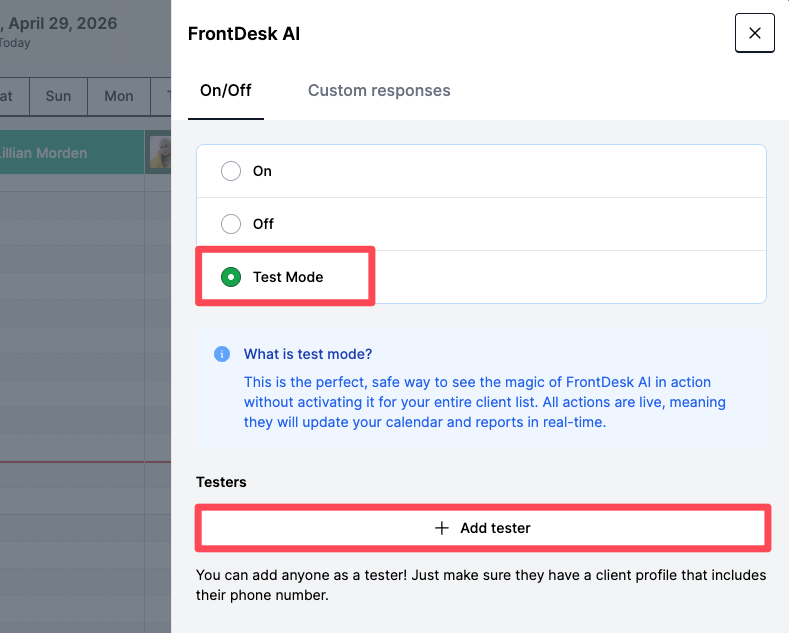Viewport: 789px width, 633px height.
Task: Select the Sun day column header
Action: 58,96
